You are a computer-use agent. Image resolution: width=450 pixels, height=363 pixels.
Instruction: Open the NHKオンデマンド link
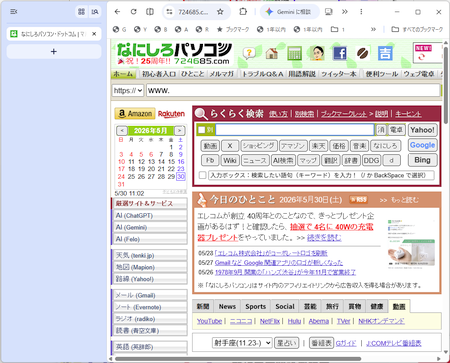click(381, 321)
